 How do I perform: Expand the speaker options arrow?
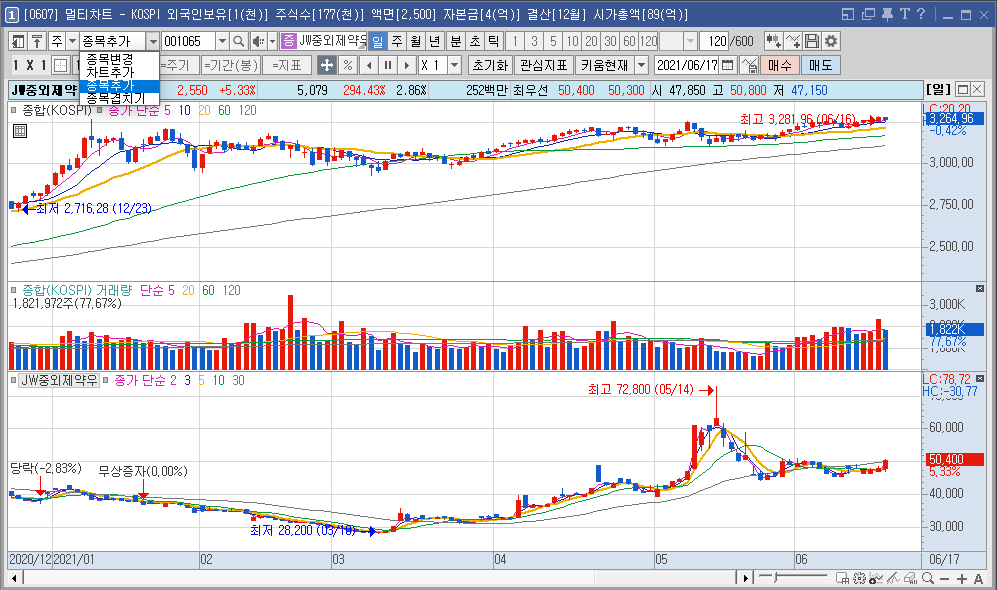(272, 41)
